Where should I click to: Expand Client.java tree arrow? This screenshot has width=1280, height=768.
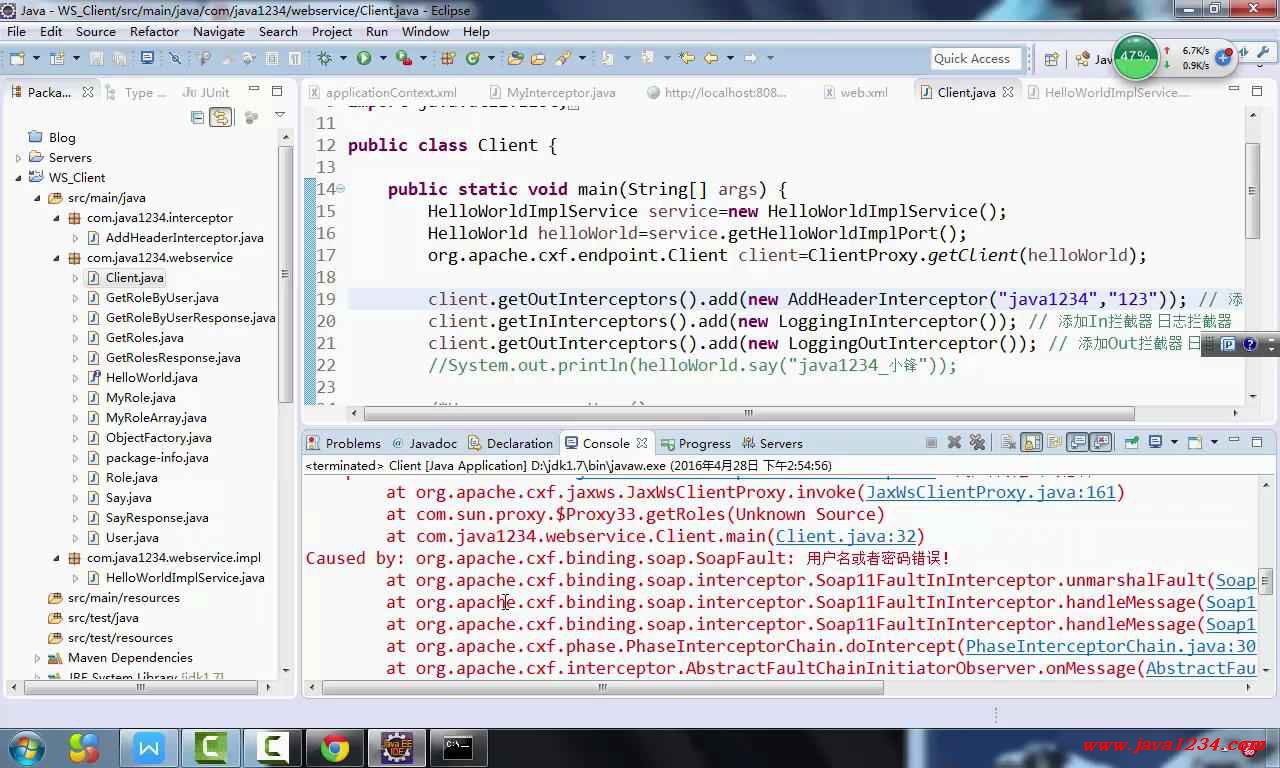[x=75, y=278]
